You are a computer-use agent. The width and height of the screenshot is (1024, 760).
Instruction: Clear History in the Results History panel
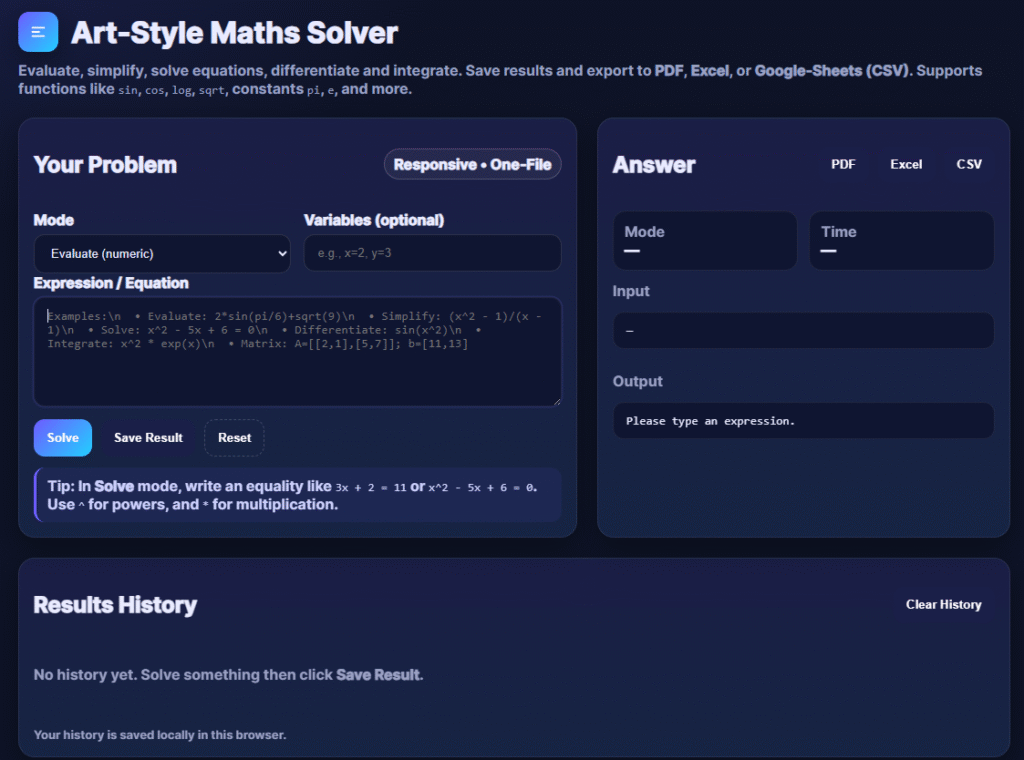click(943, 605)
